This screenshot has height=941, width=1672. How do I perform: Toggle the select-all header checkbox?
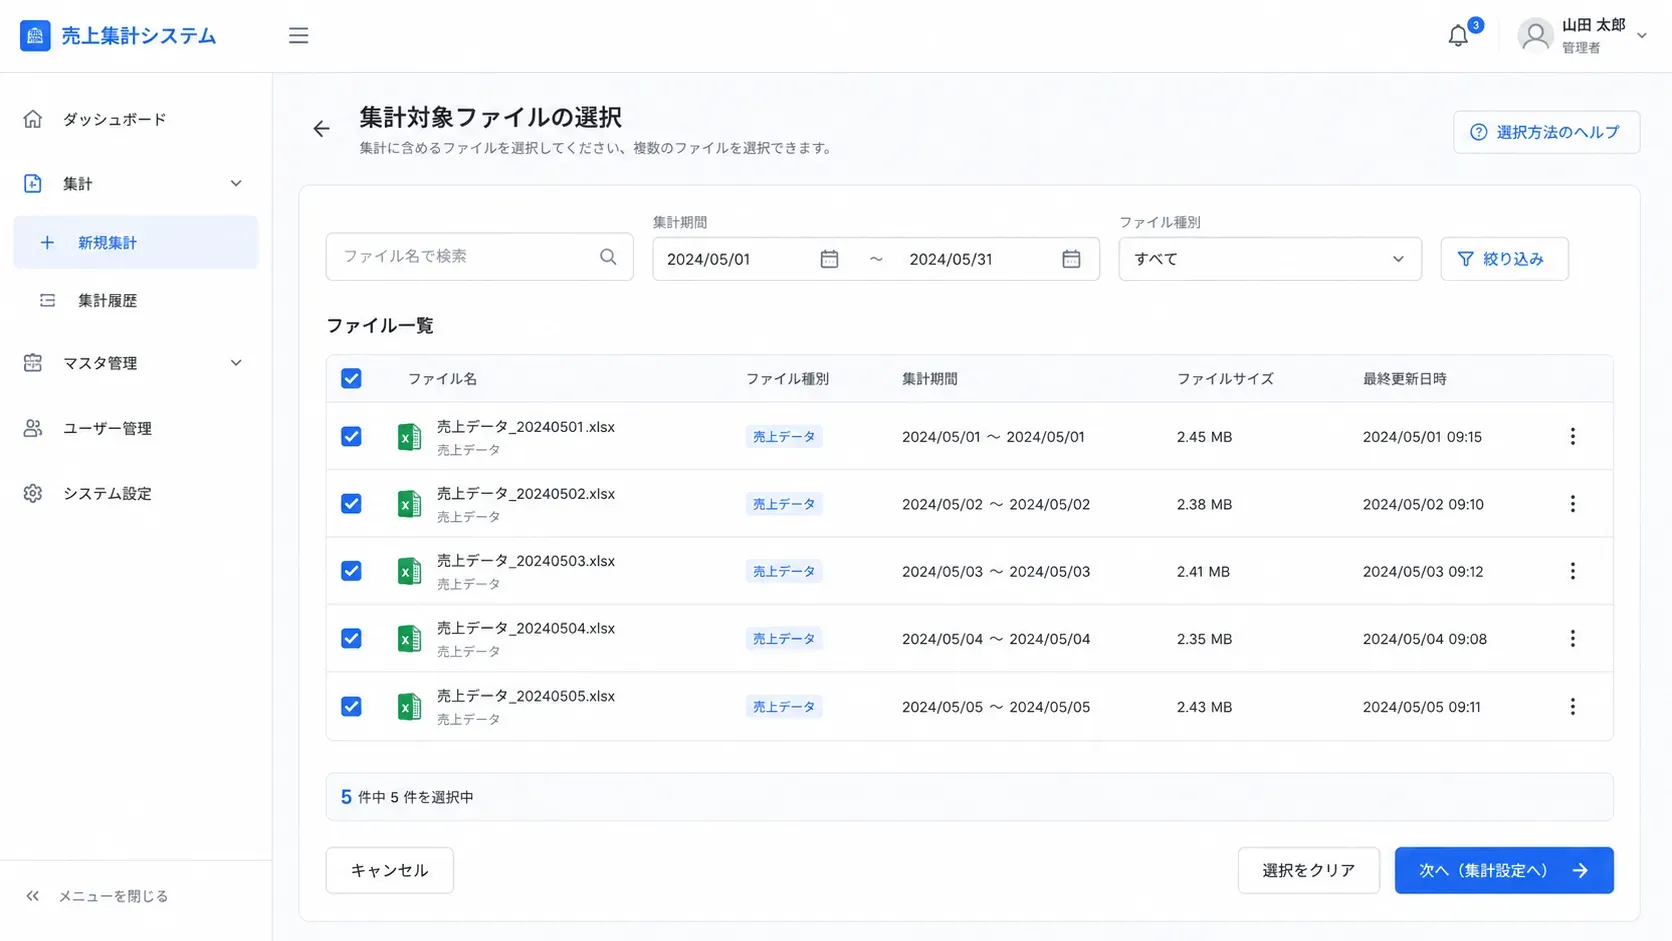tap(351, 379)
